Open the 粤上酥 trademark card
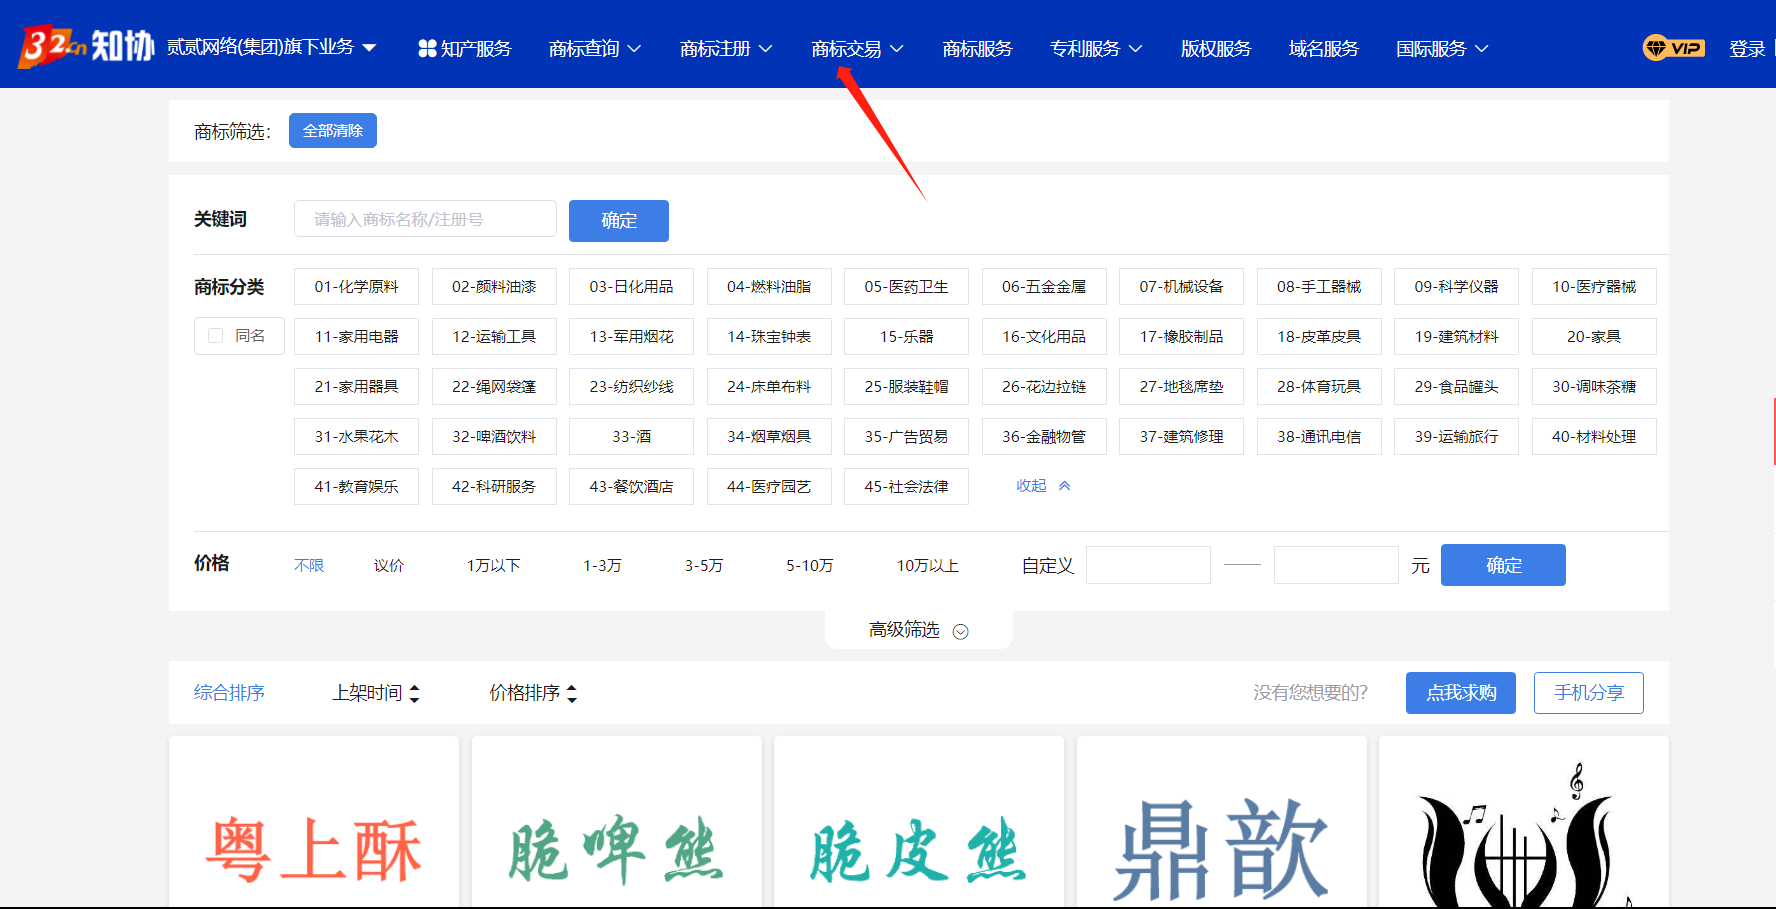This screenshot has height=909, width=1776. click(x=314, y=823)
